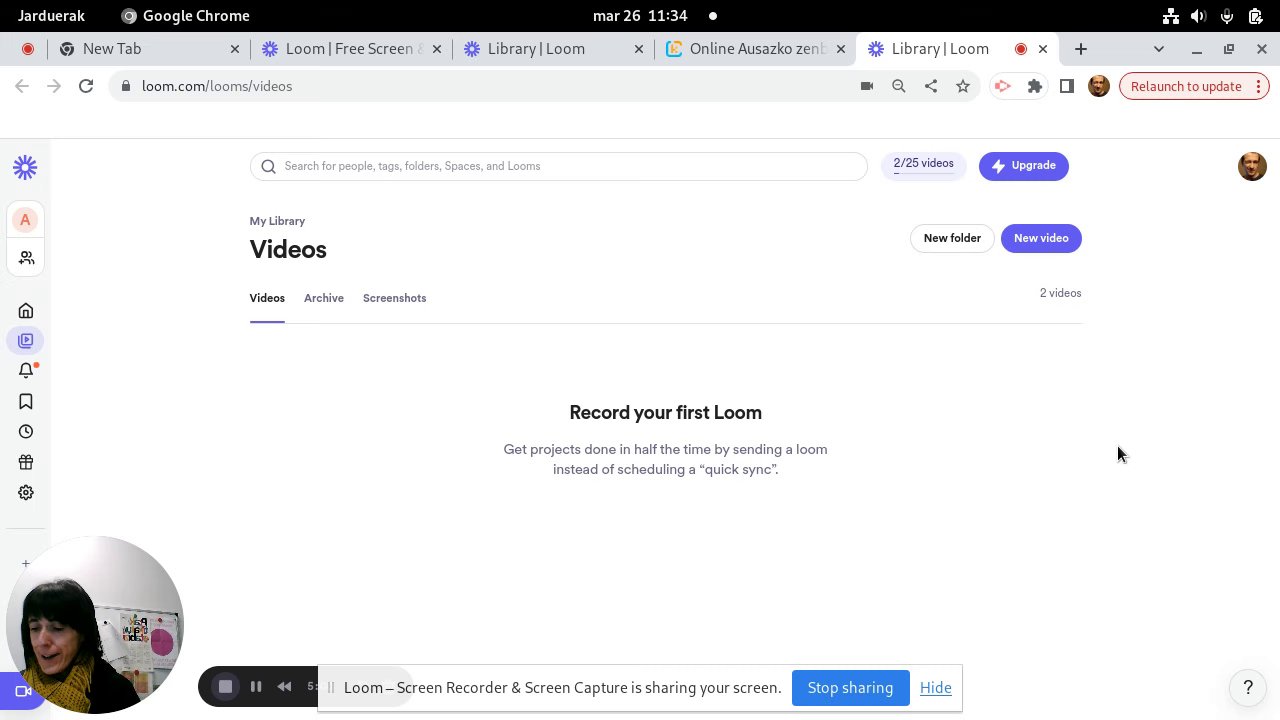The width and height of the screenshot is (1280, 720).
Task: Open the Loom extension icon
Action: pyautogui.click(x=1002, y=86)
